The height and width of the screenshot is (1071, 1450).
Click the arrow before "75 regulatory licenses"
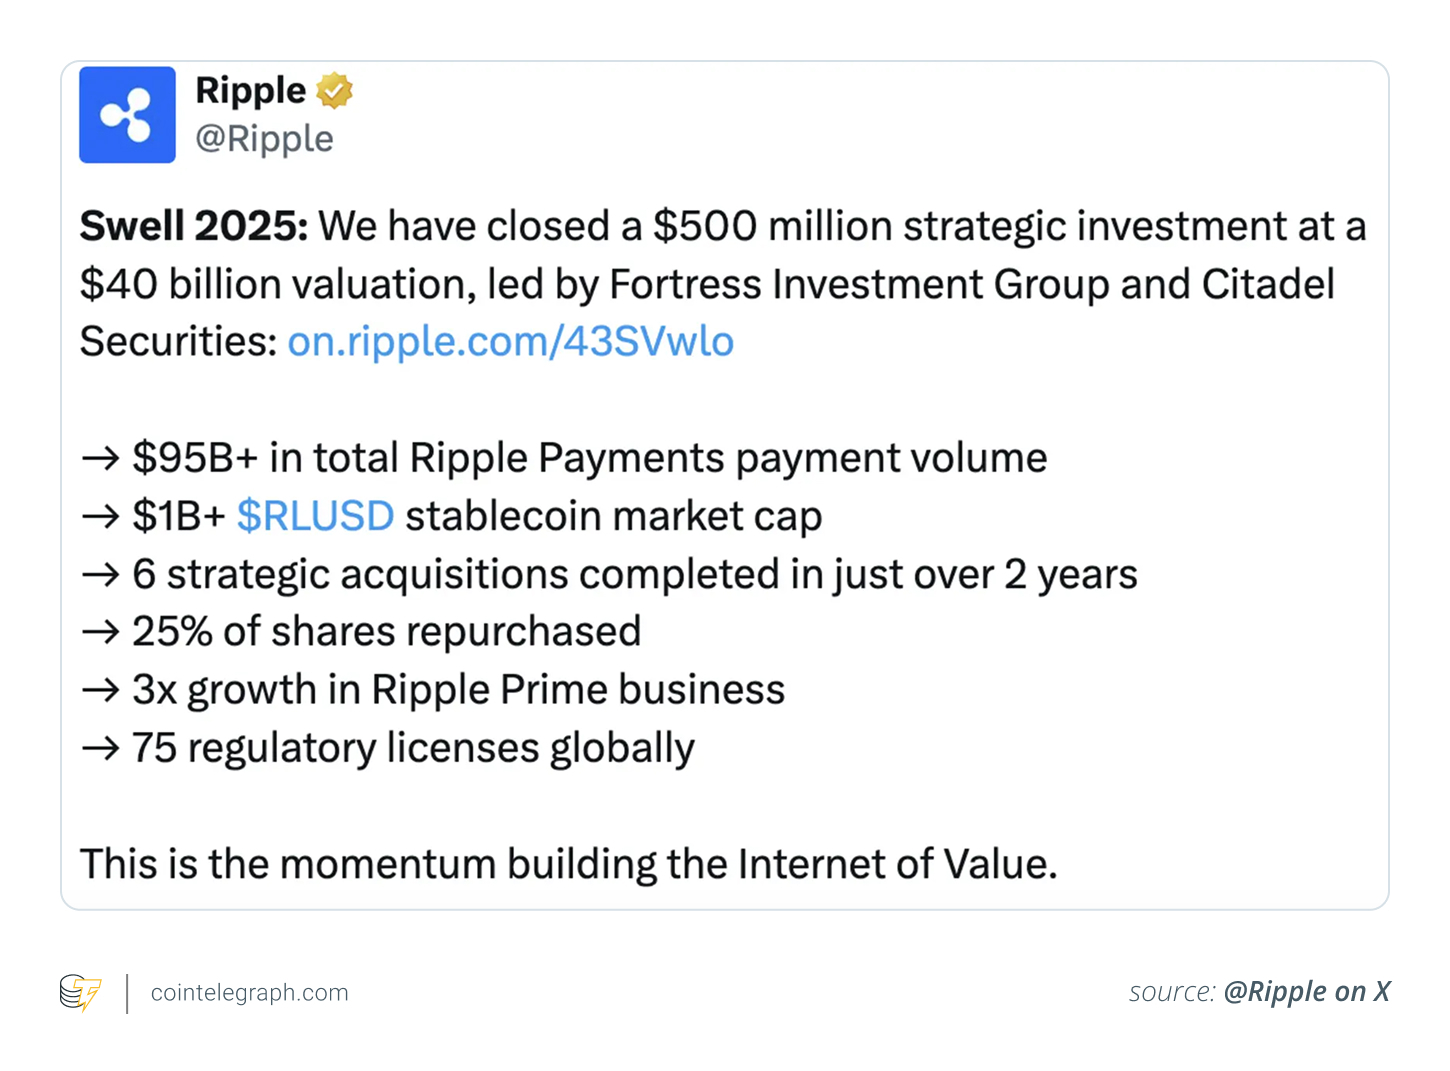pyautogui.click(x=100, y=748)
